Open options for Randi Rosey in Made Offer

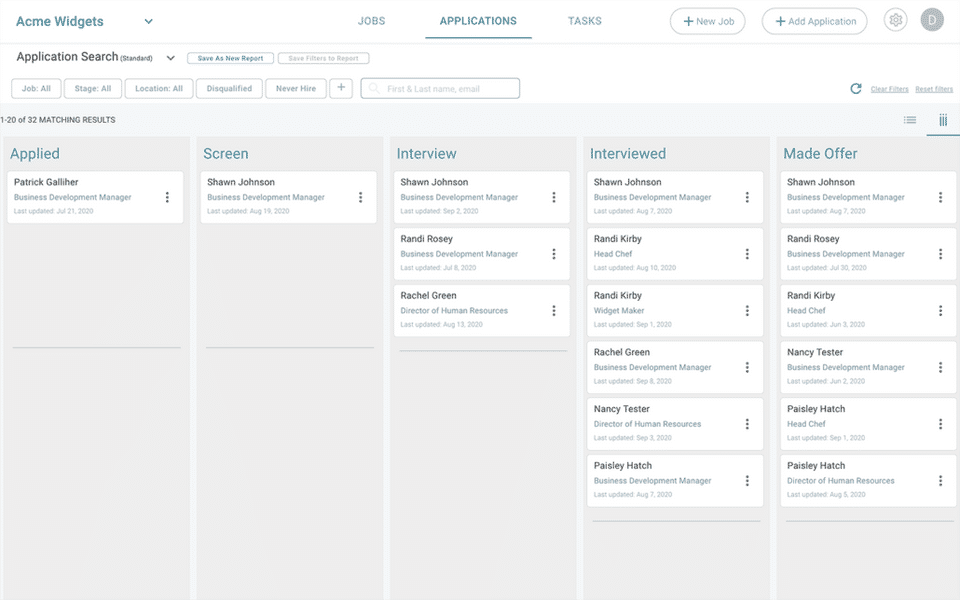pos(940,254)
